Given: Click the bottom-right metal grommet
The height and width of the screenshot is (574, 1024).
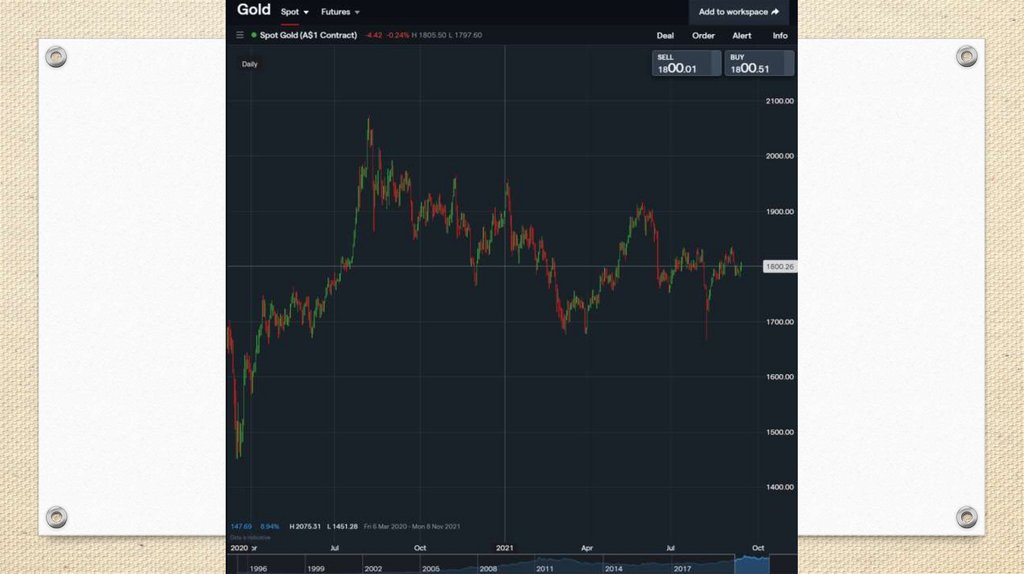Looking at the screenshot, I should coord(966,517).
